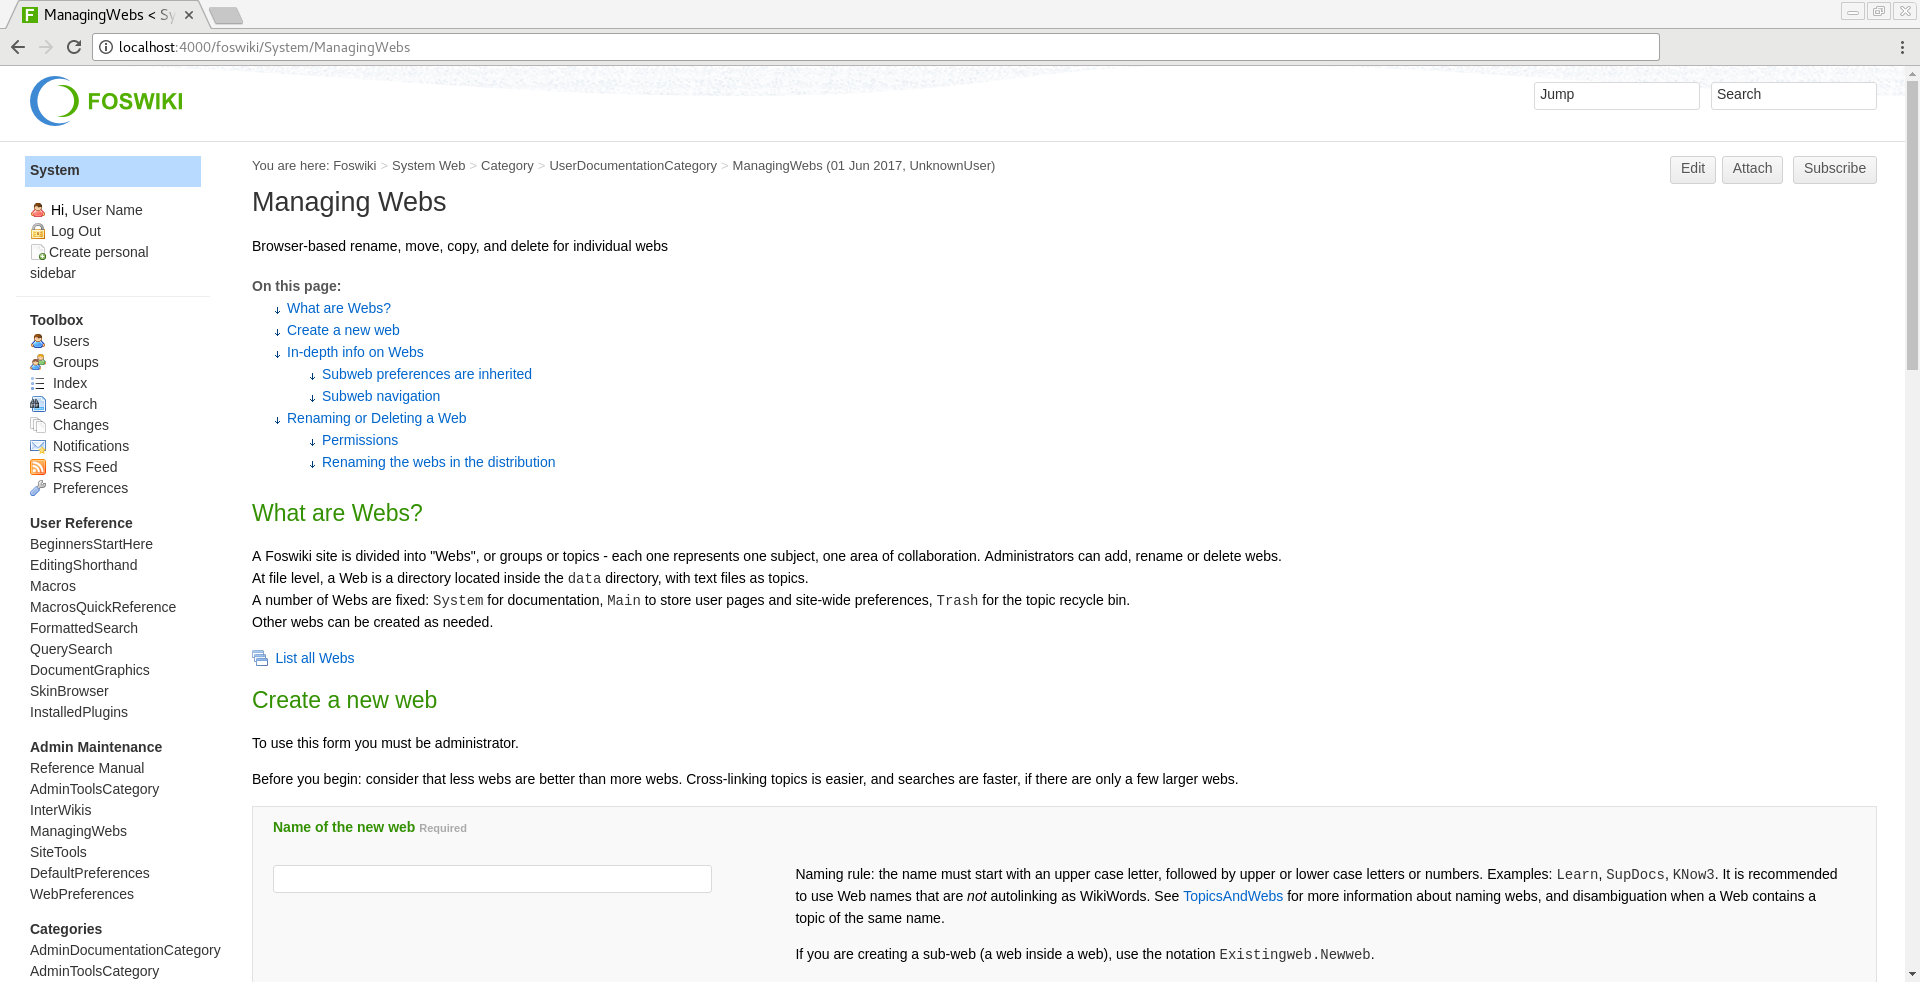Click the Preferences wrench icon

38,488
